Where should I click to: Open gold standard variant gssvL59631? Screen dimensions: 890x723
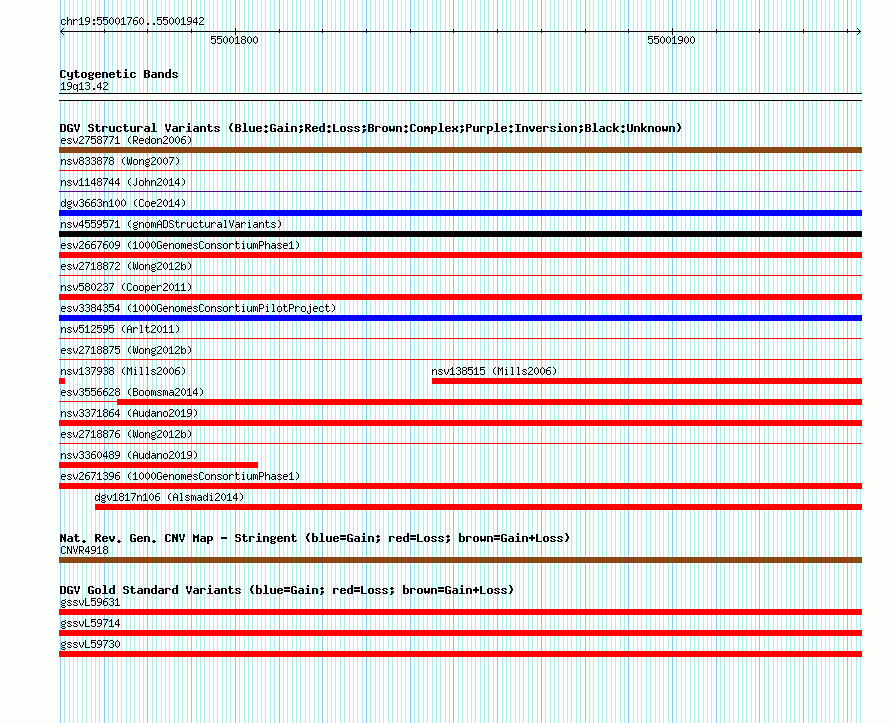(x=90, y=602)
